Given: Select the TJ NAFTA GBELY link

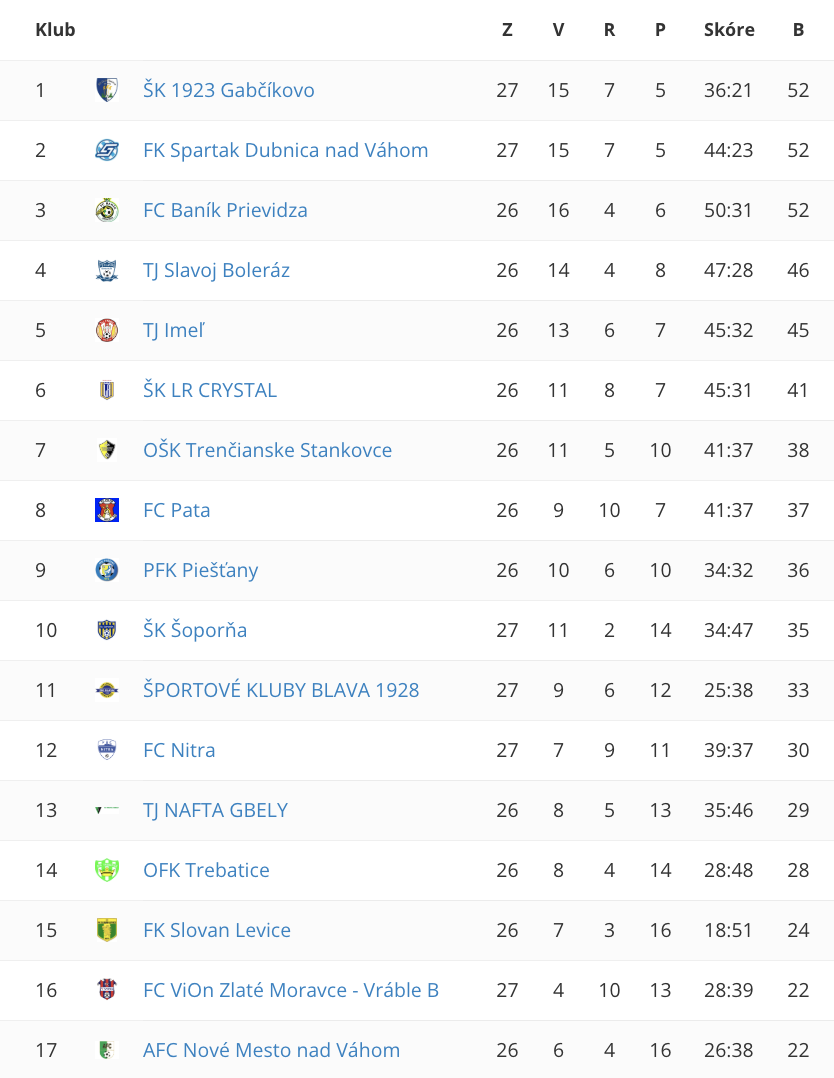Looking at the screenshot, I should pyautogui.click(x=215, y=810).
